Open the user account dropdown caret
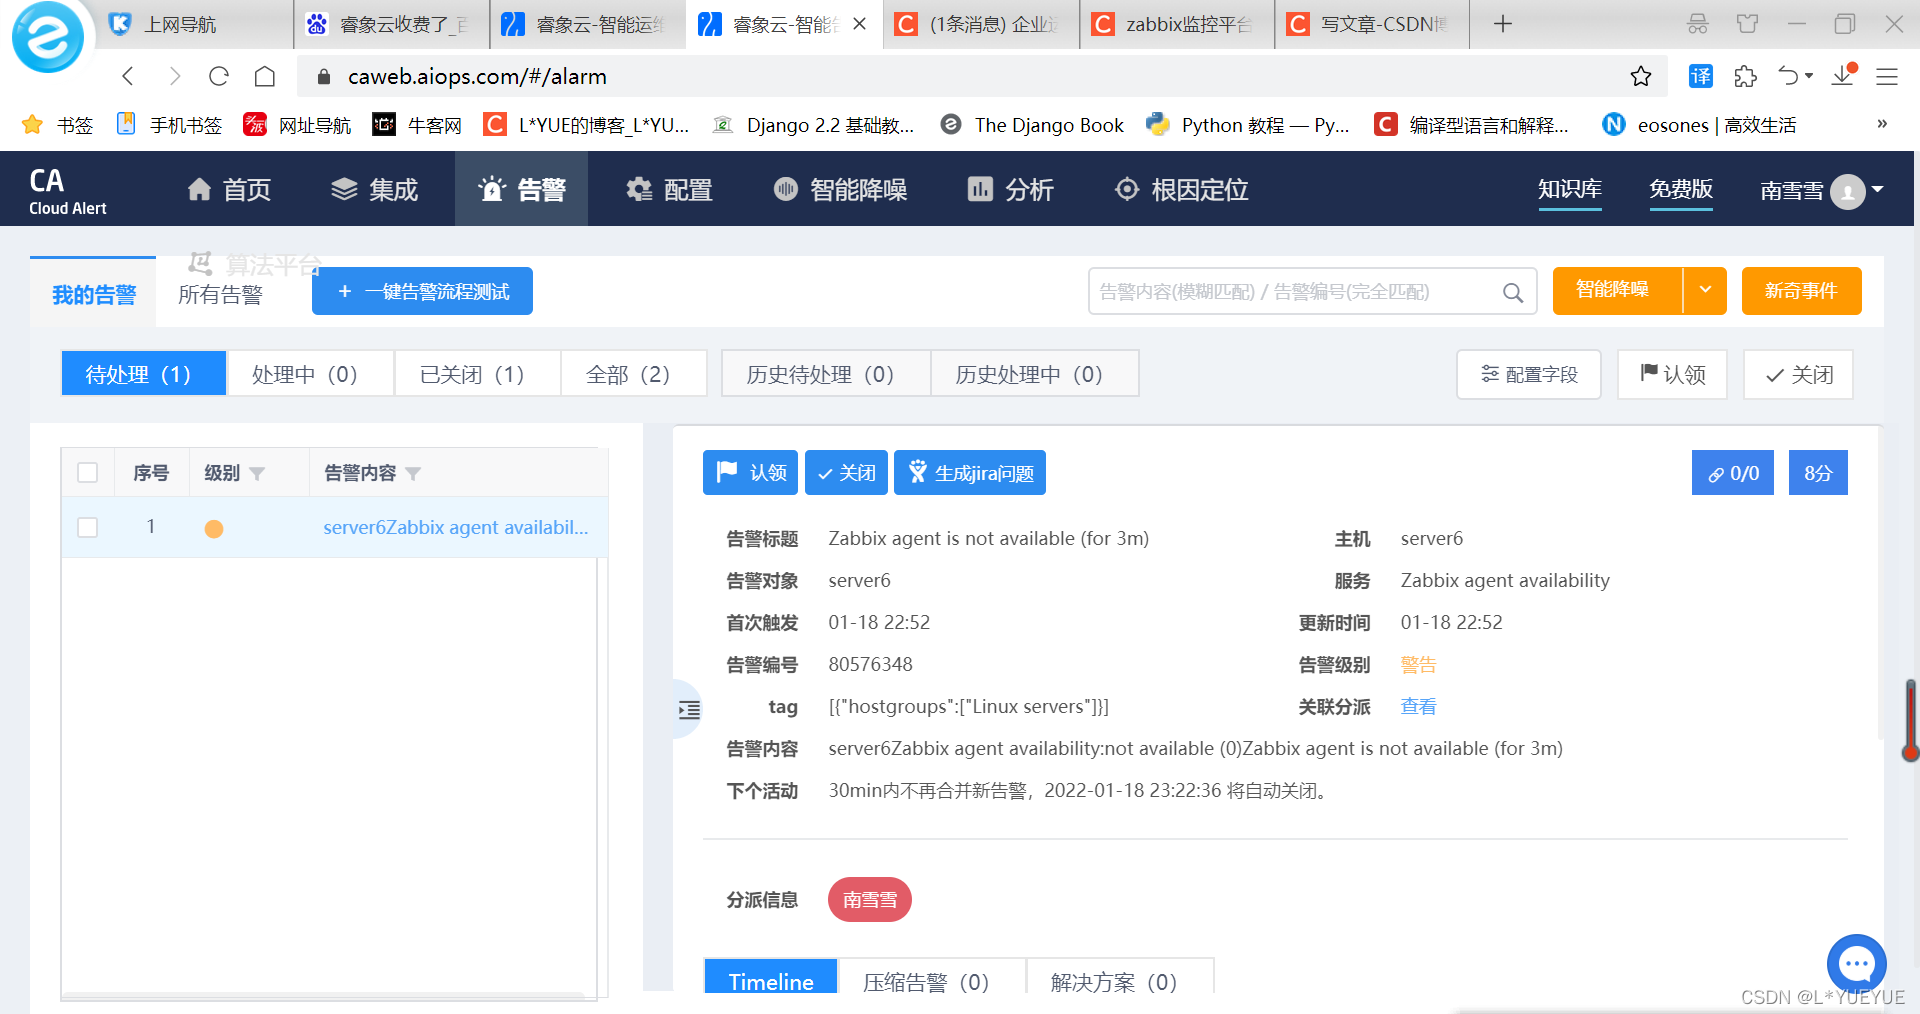 tap(1878, 189)
